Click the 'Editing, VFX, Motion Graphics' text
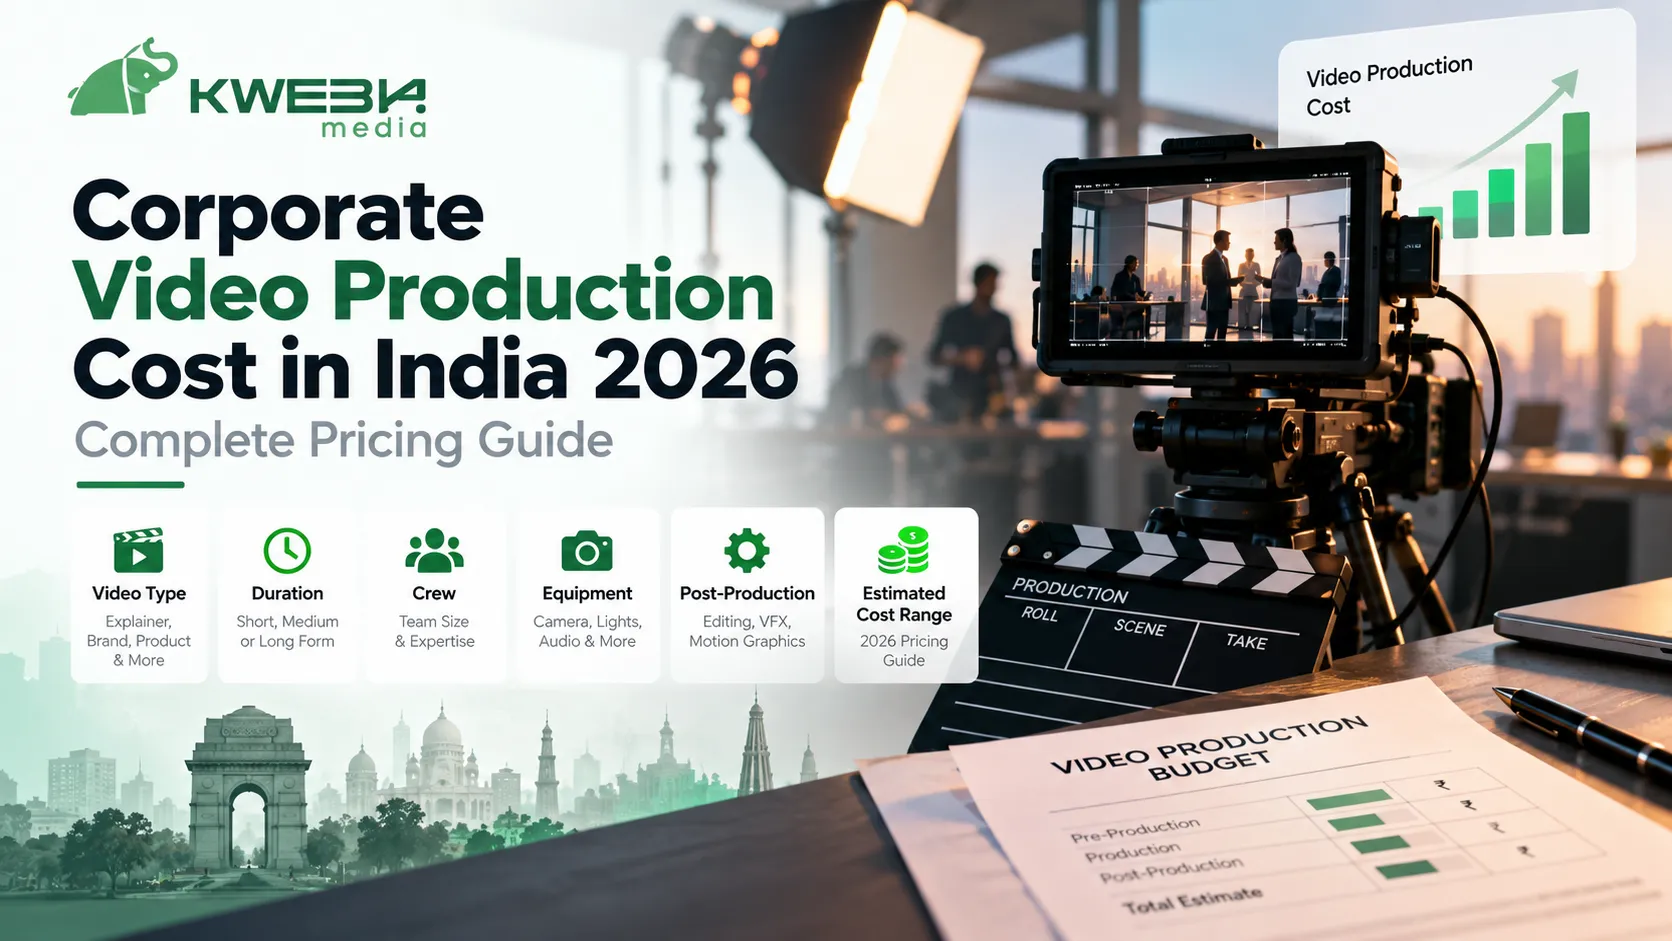 click(747, 631)
